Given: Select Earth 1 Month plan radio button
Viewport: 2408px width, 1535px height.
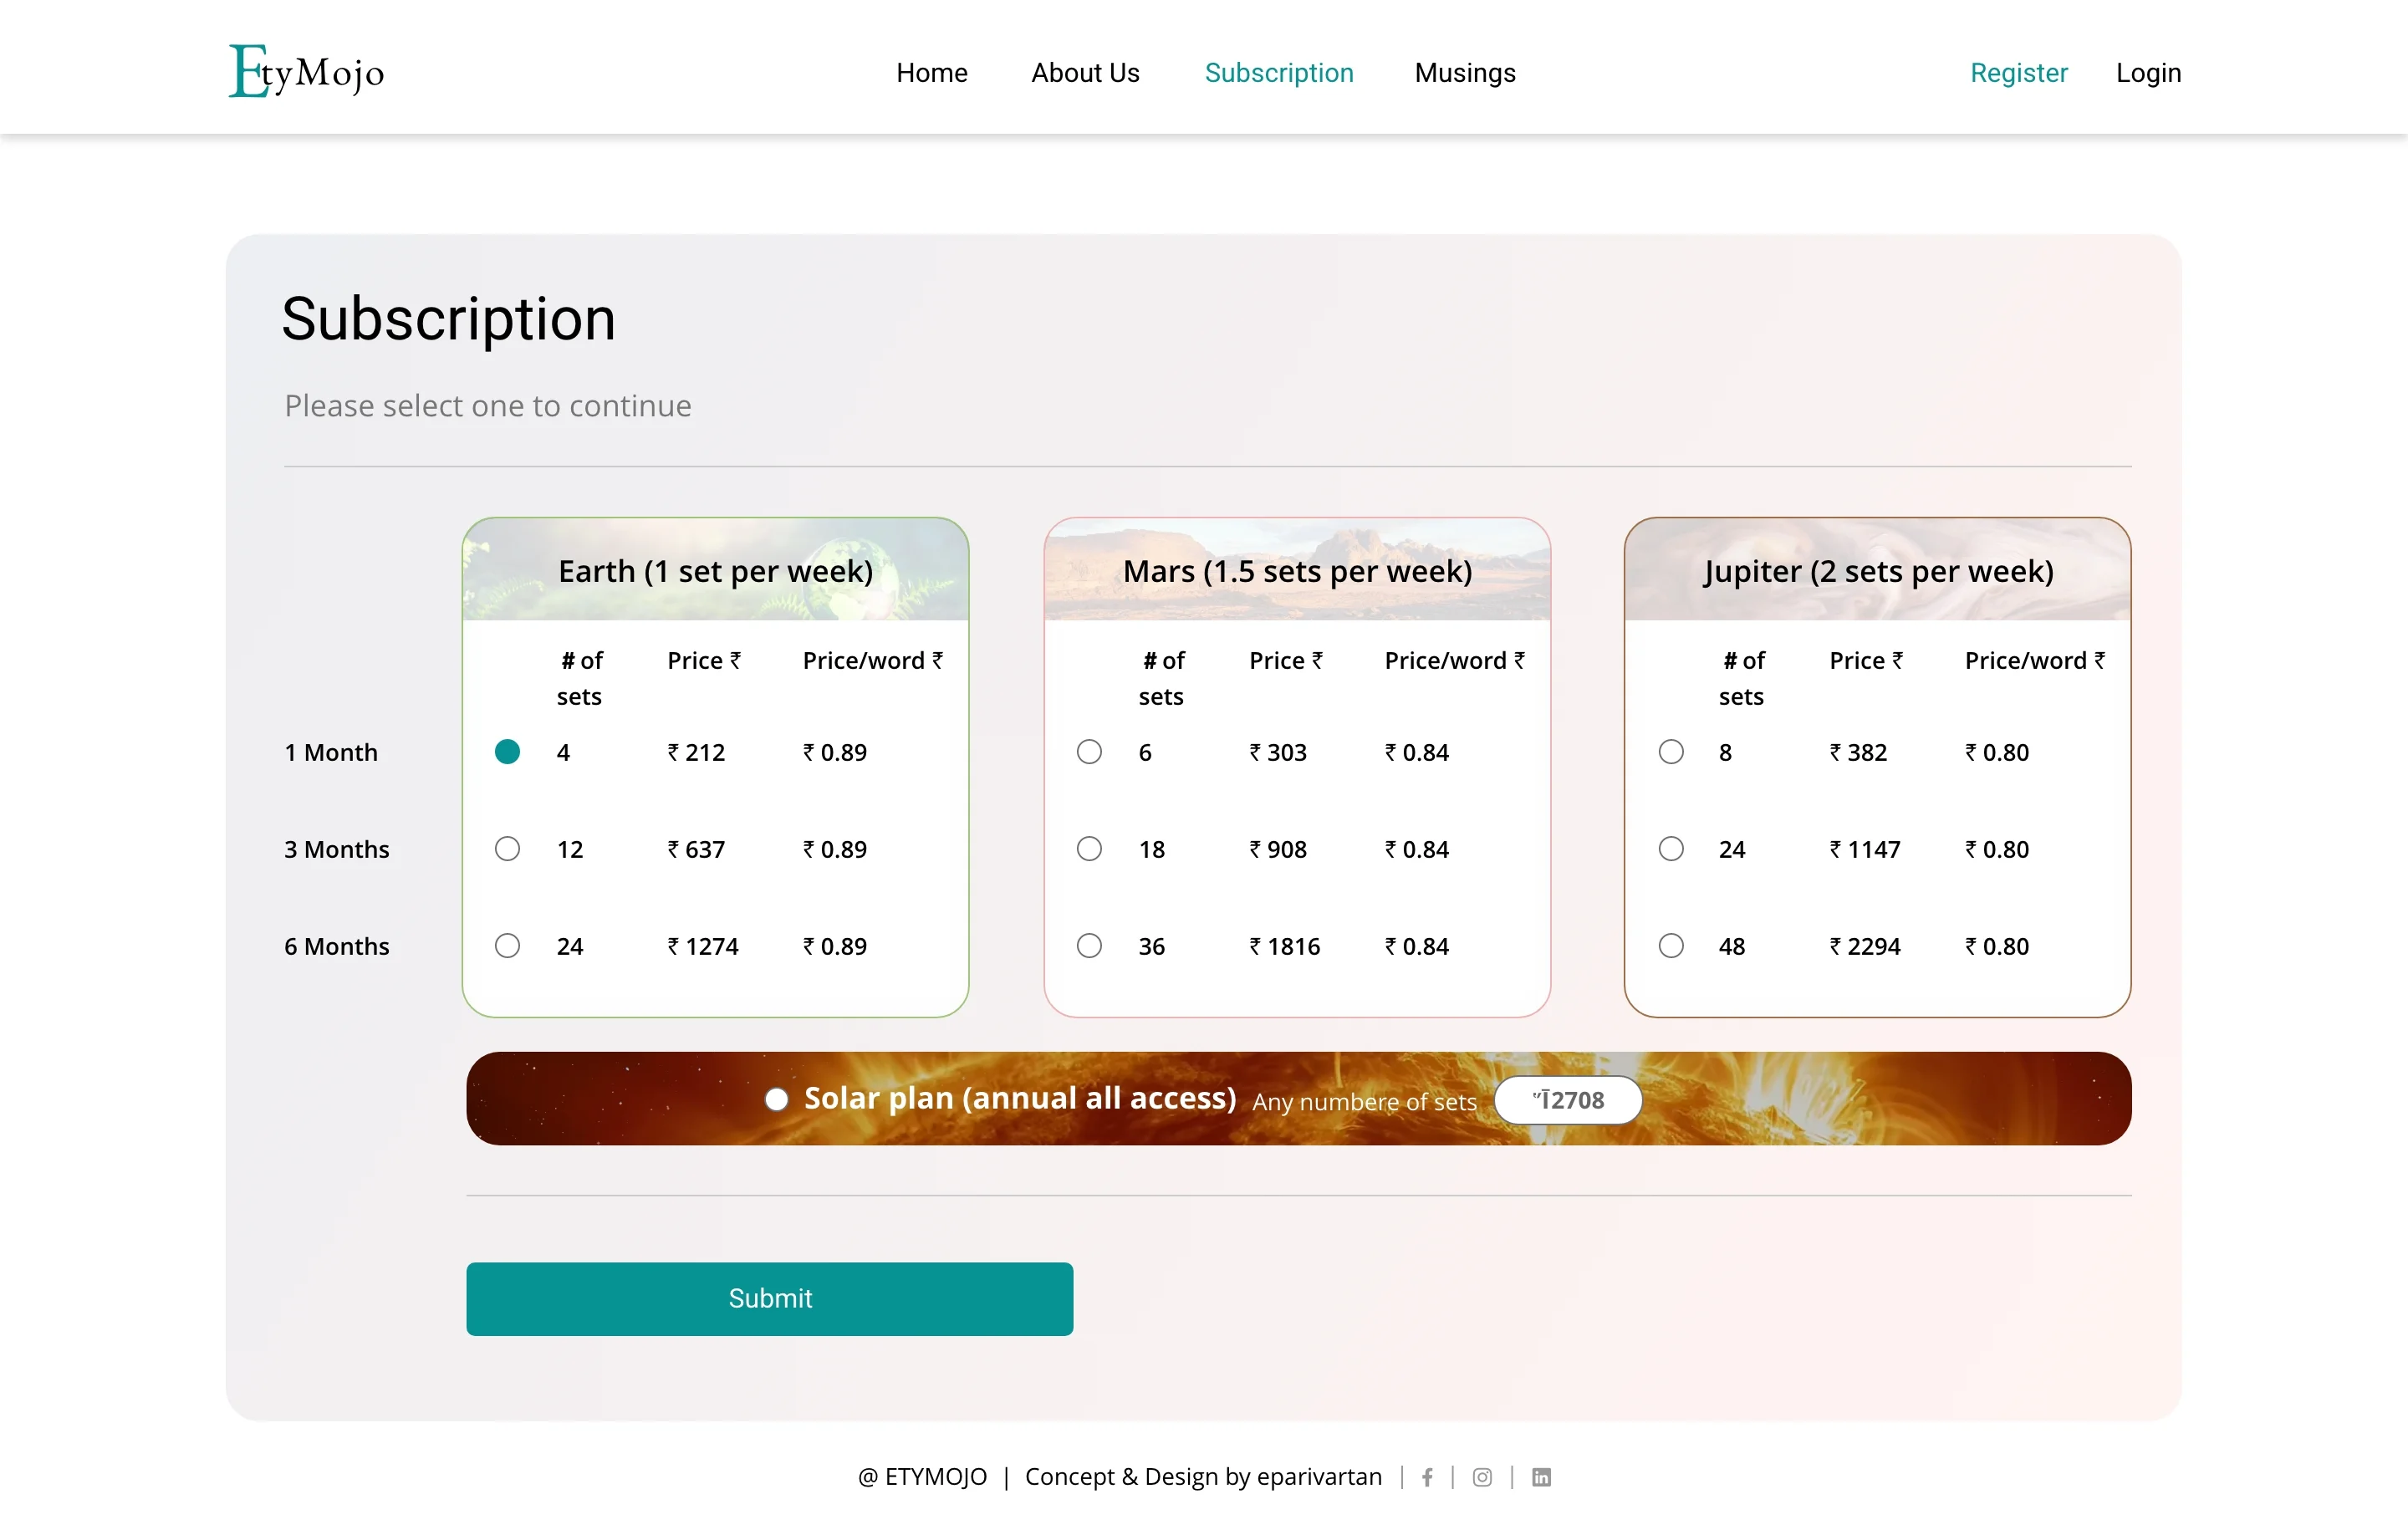Looking at the screenshot, I should 507,751.
